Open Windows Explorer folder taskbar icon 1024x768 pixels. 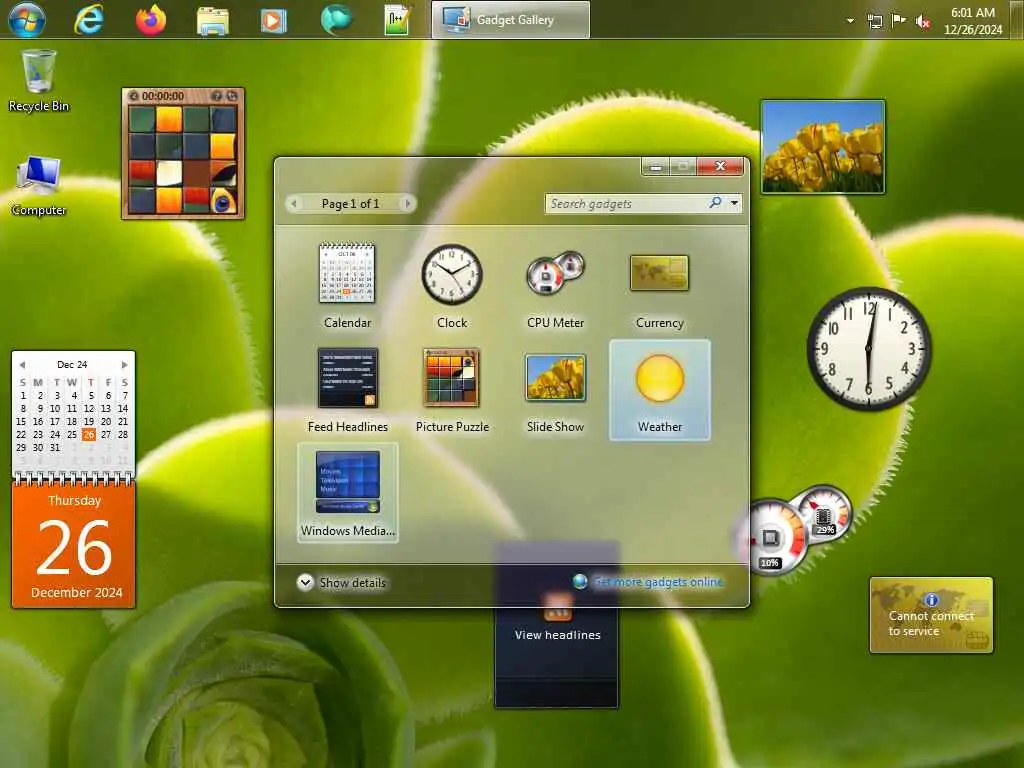(213, 20)
